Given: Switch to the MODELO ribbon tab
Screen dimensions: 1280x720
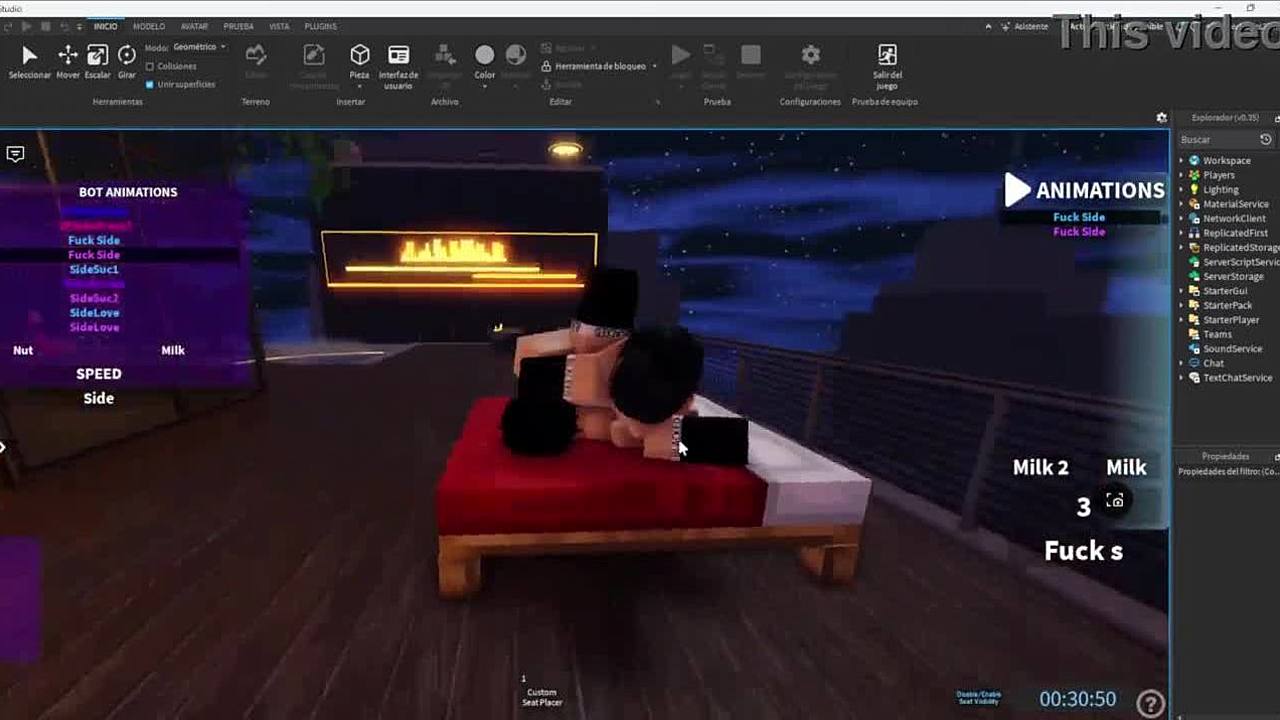Looking at the screenshot, I should pos(149,26).
